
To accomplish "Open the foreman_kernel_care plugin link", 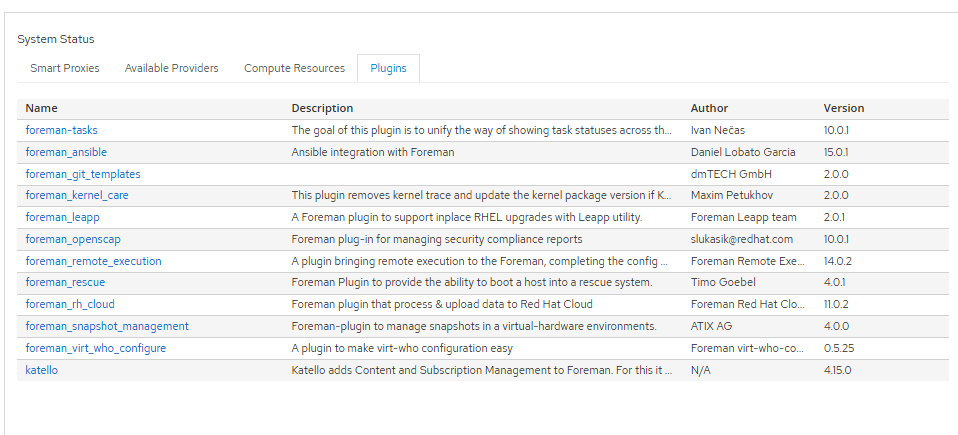I will click(x=77, y=196).
